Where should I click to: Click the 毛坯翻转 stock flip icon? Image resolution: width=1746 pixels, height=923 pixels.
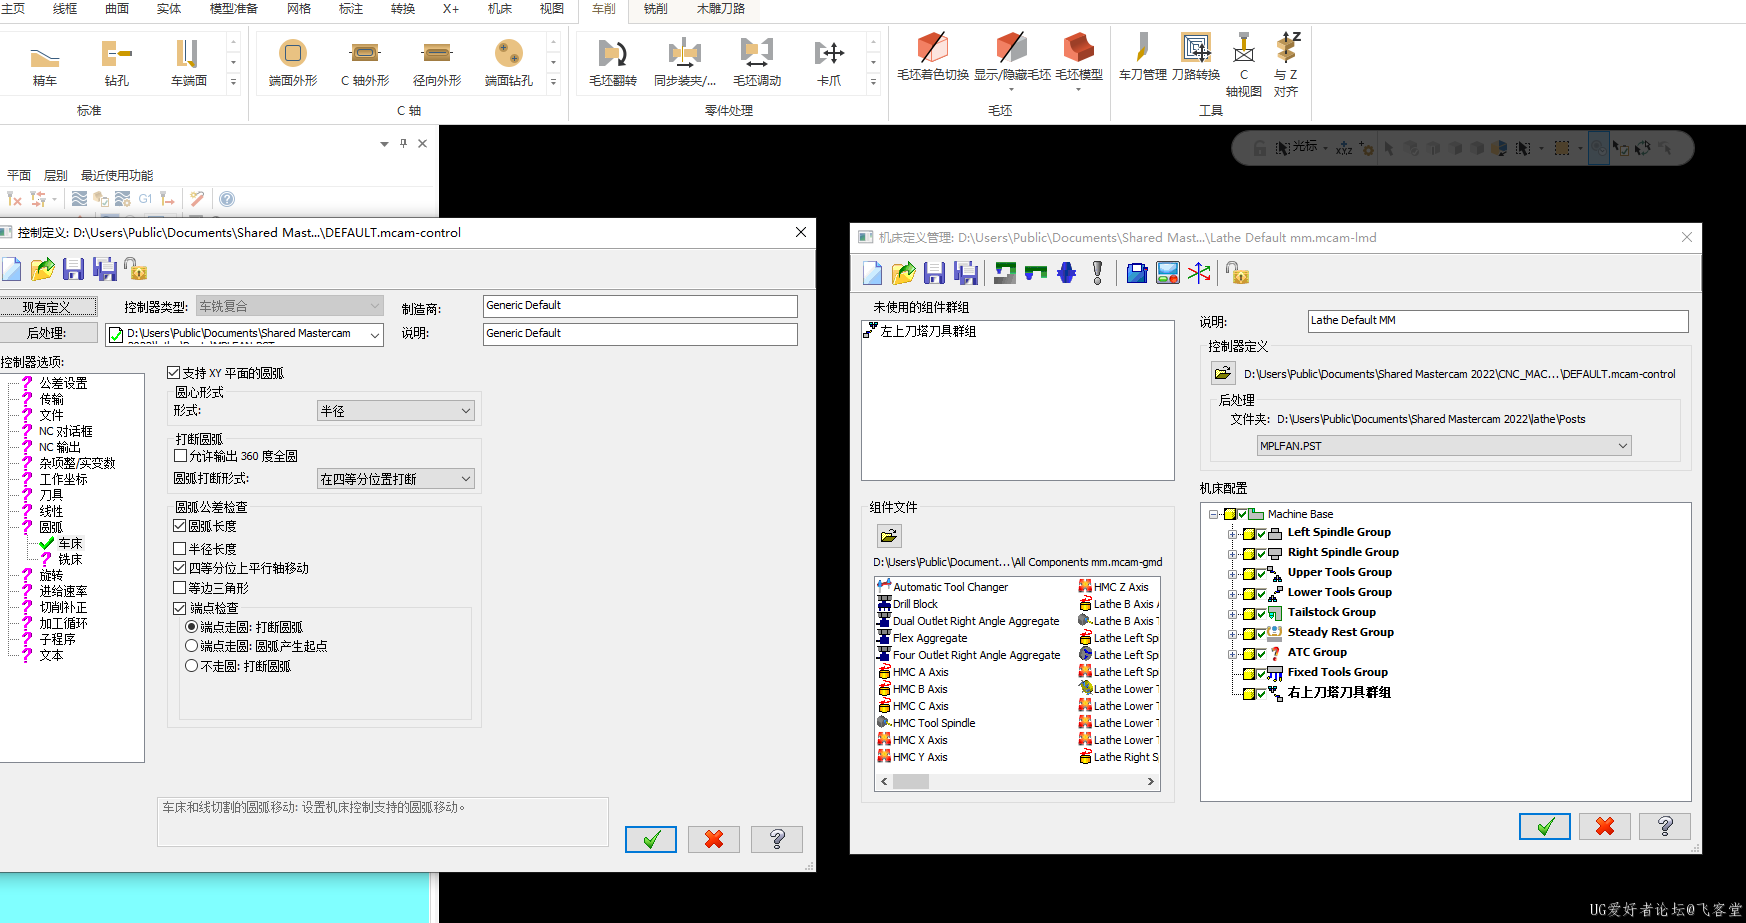click(613, 62)
